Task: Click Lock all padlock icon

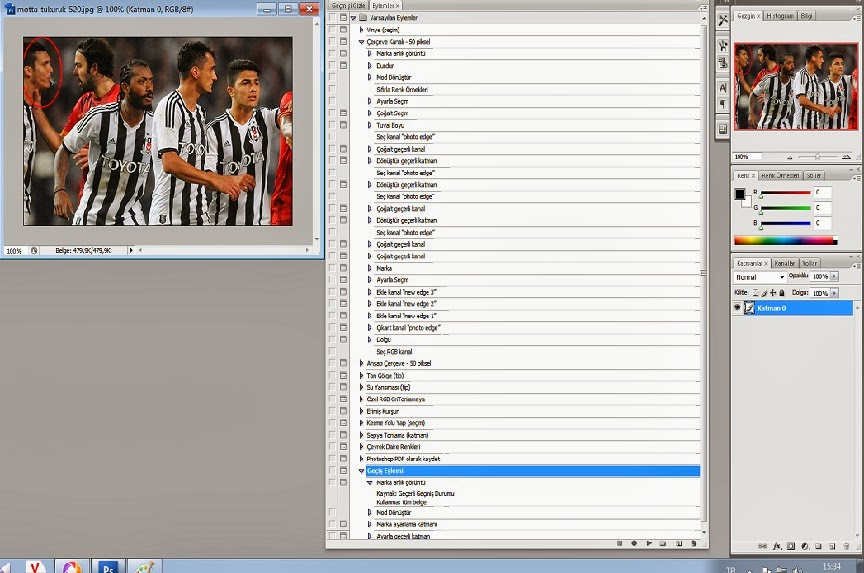Action: (781, 293)
